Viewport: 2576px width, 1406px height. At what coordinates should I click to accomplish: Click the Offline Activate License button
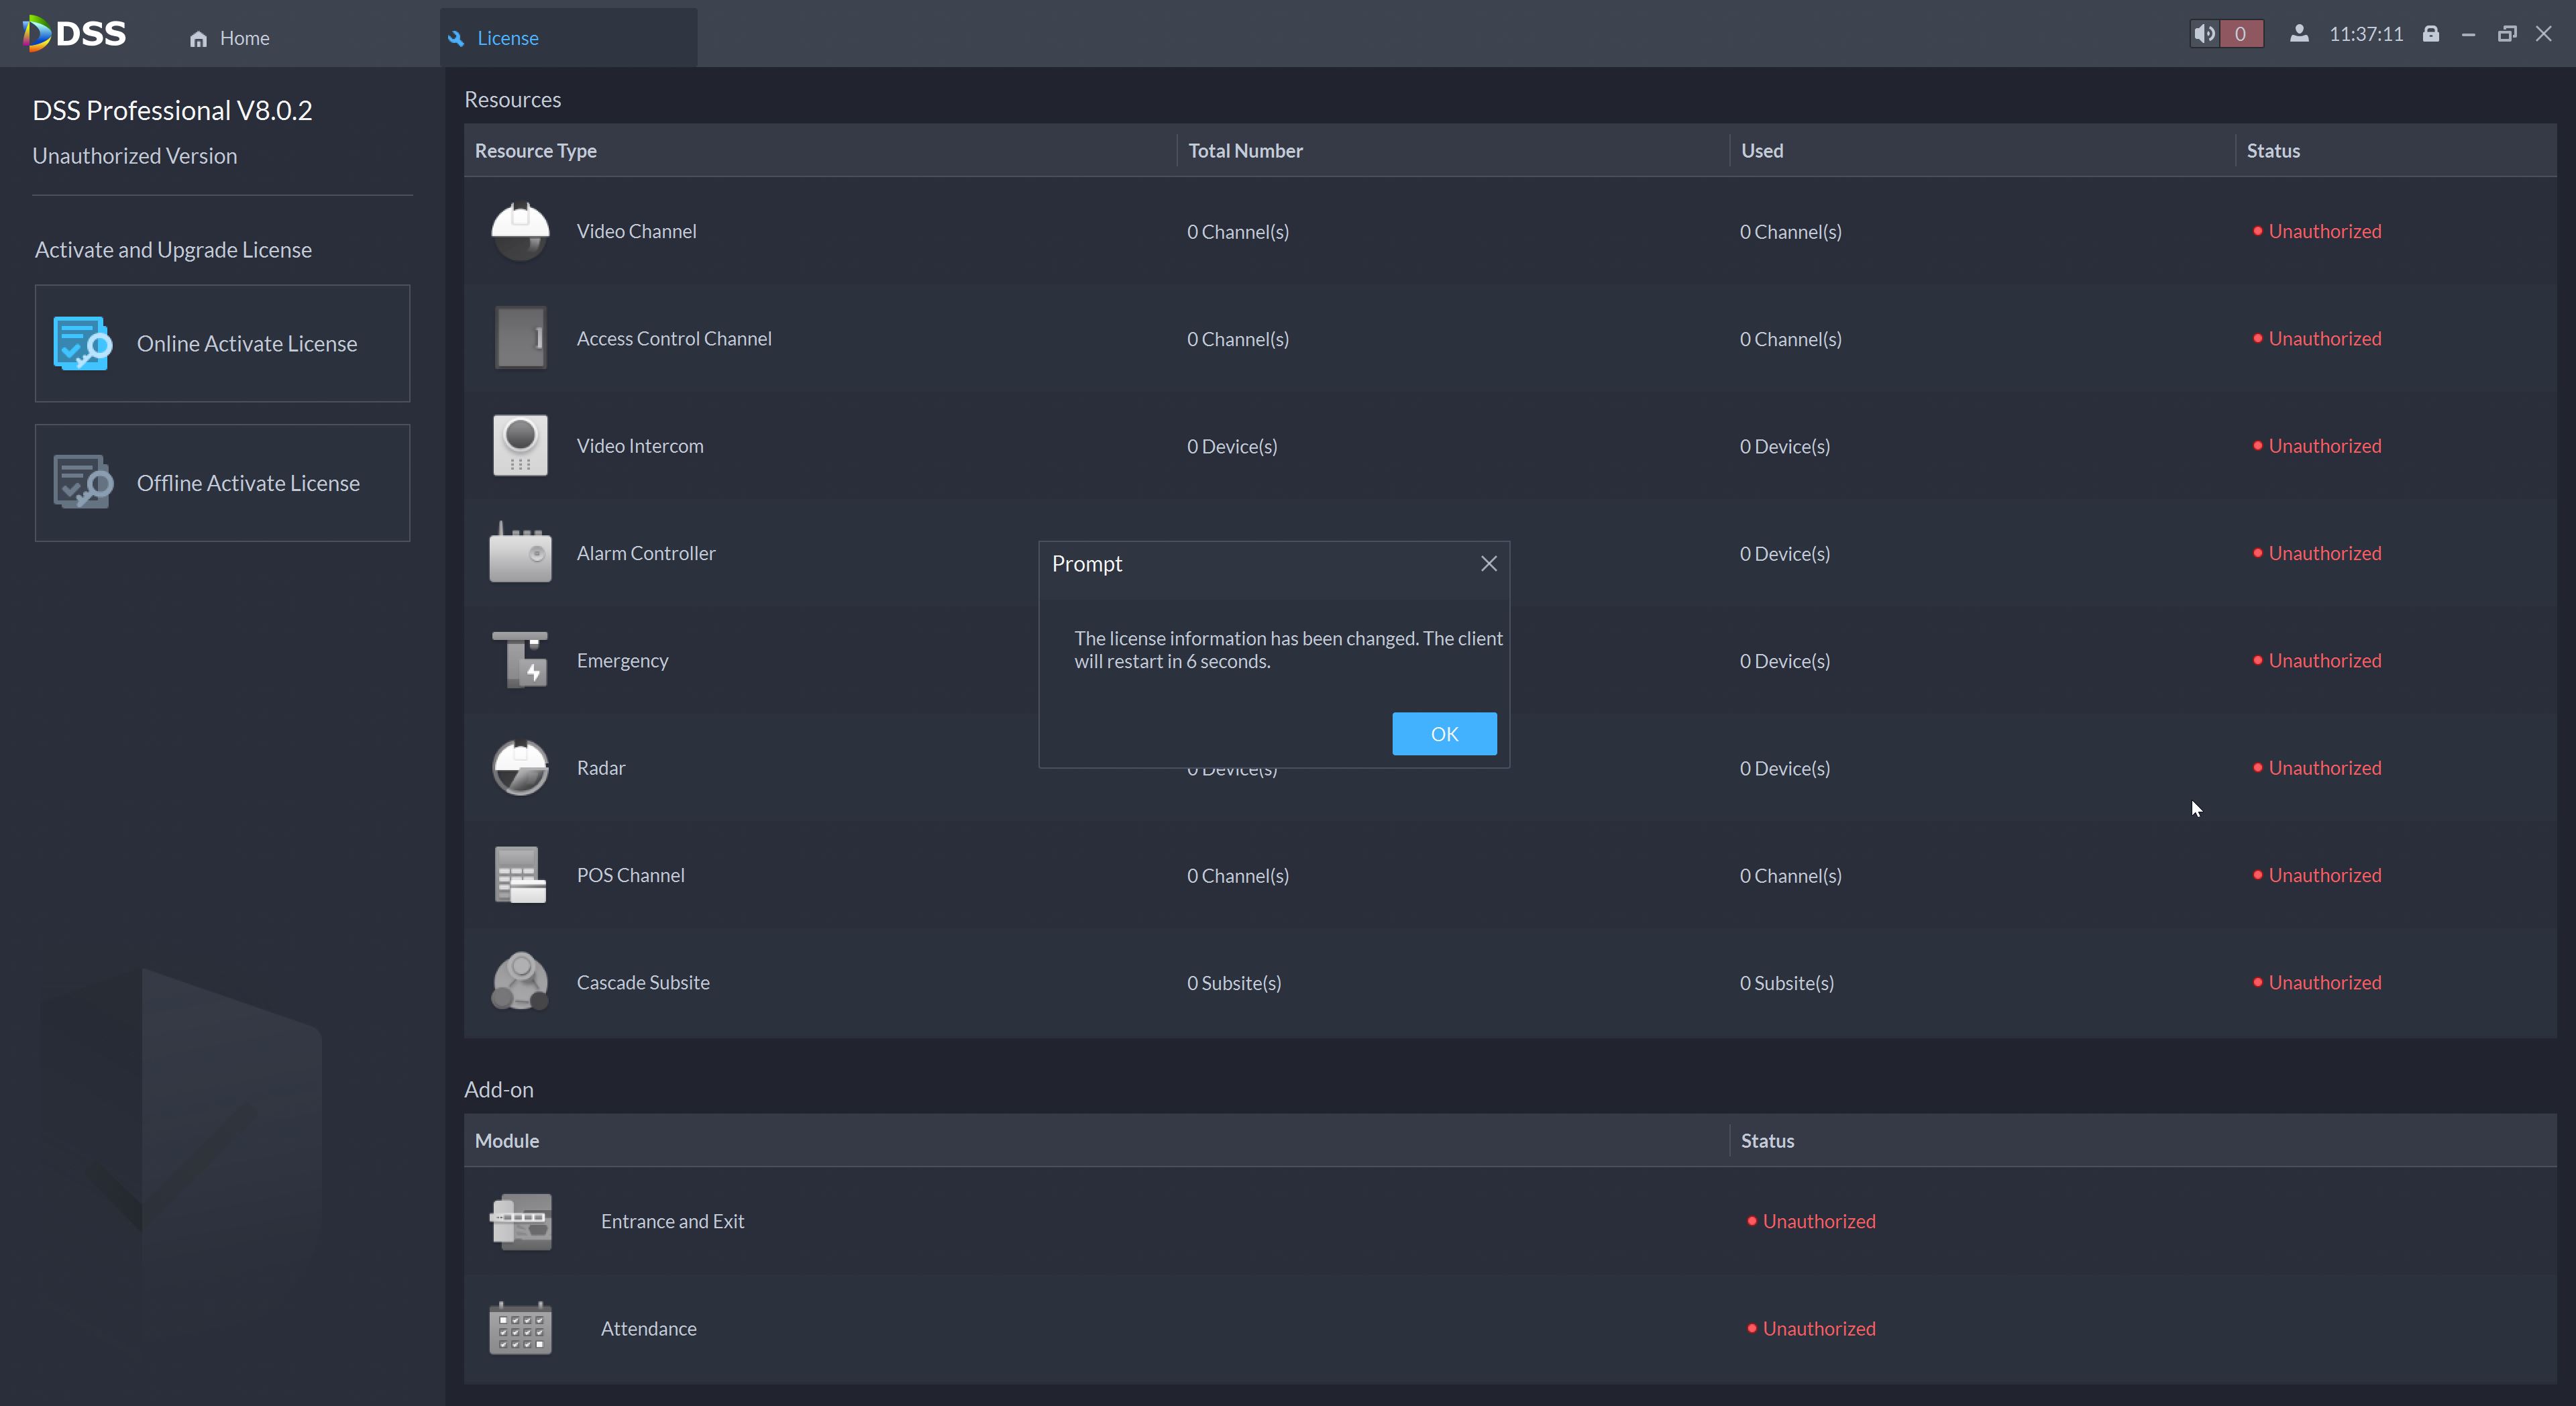pos(222,483)
